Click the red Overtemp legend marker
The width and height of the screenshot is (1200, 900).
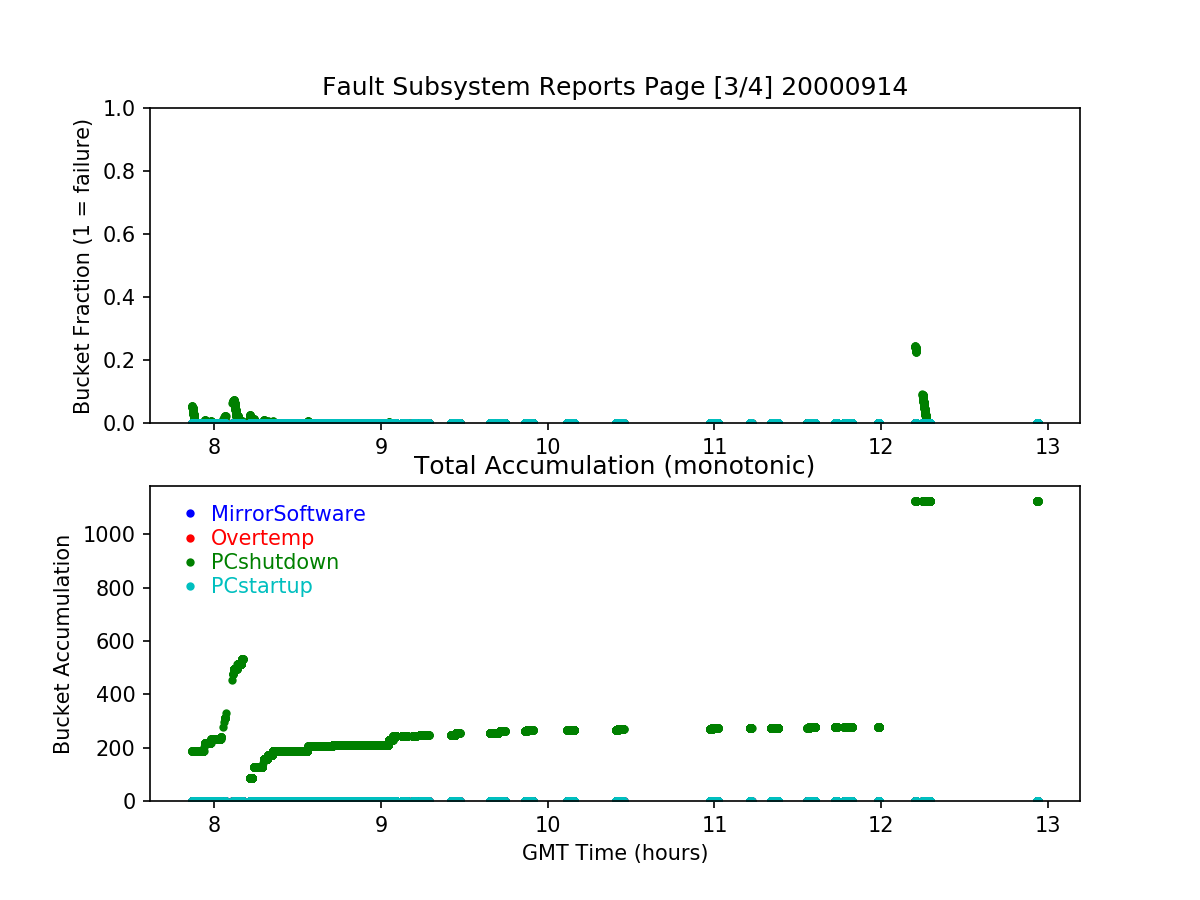pyautogui.click(x=190, y=538)
